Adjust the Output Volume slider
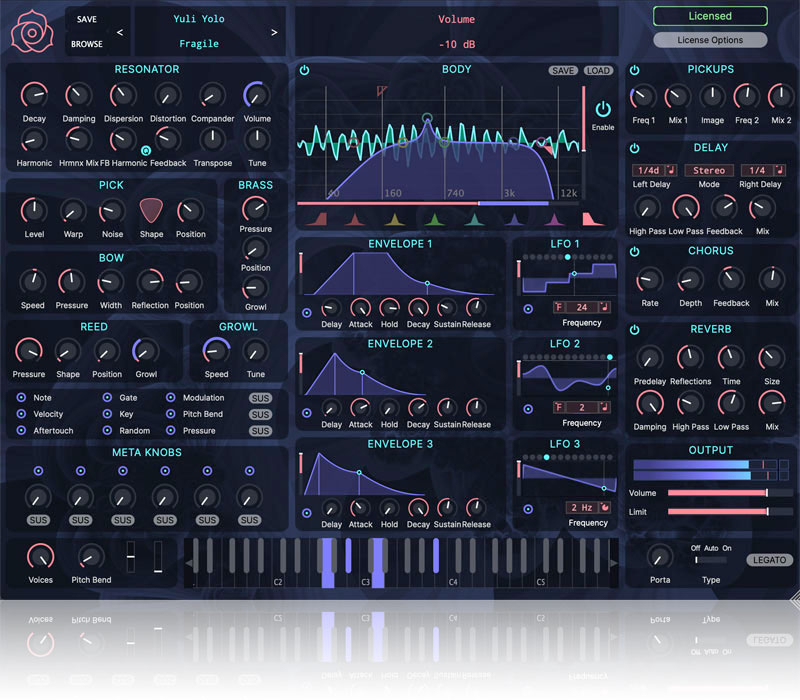Viewport: 800px width, 700px height. pos(716,493)
